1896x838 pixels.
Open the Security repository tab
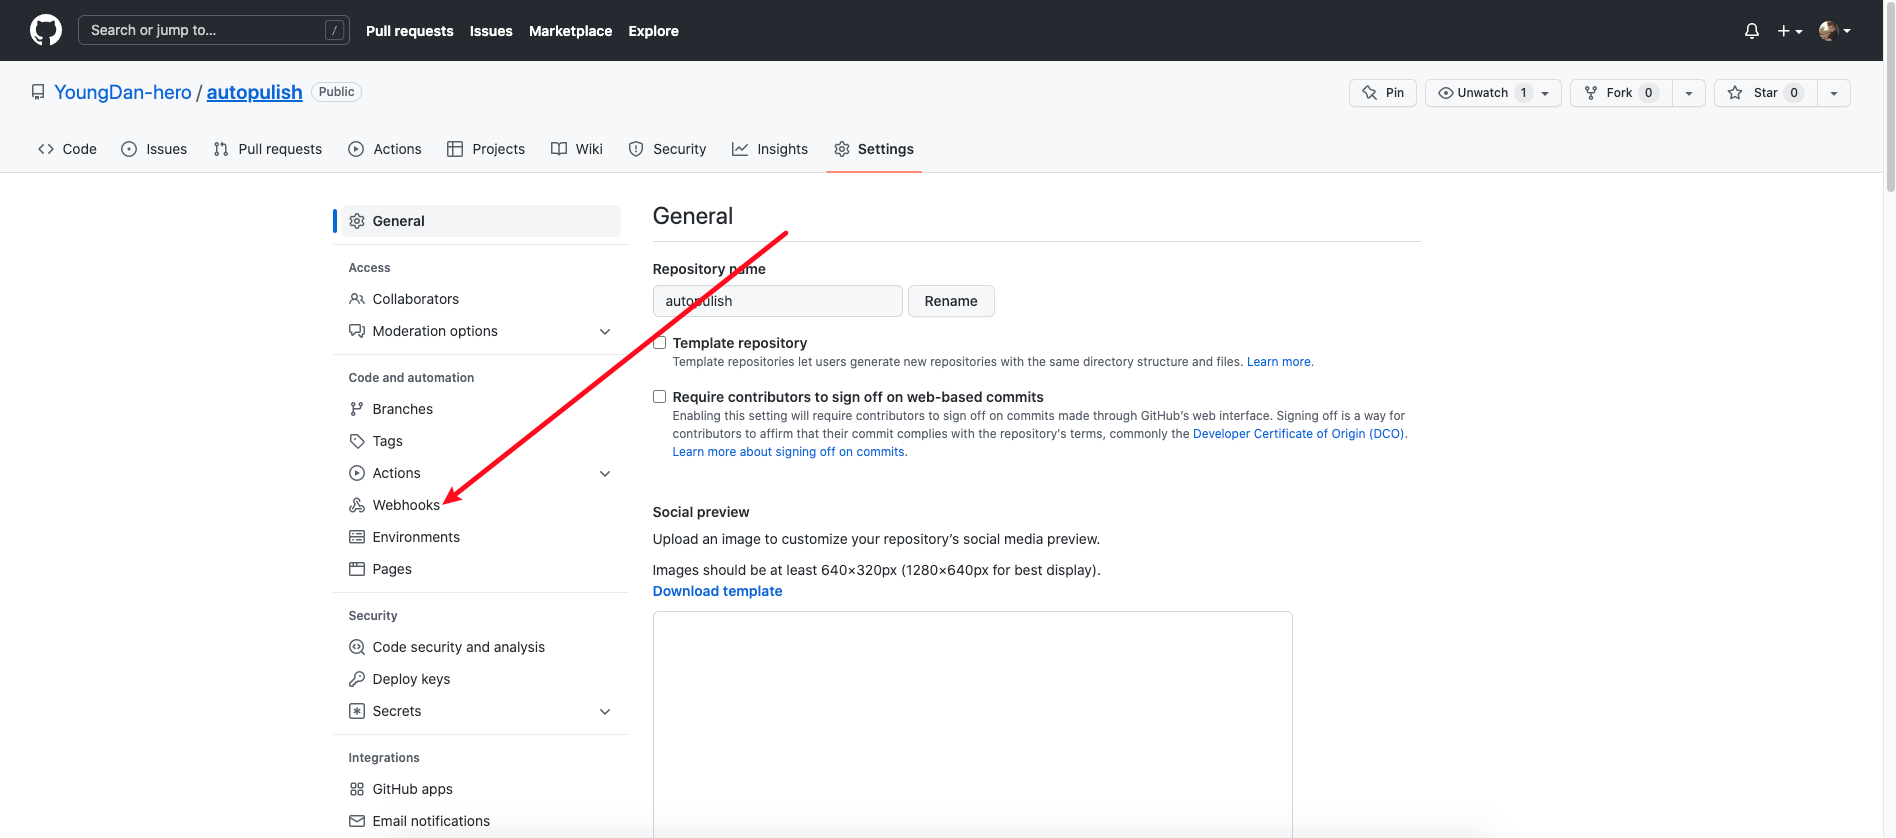pyautogui.click(x=667, y=149)
